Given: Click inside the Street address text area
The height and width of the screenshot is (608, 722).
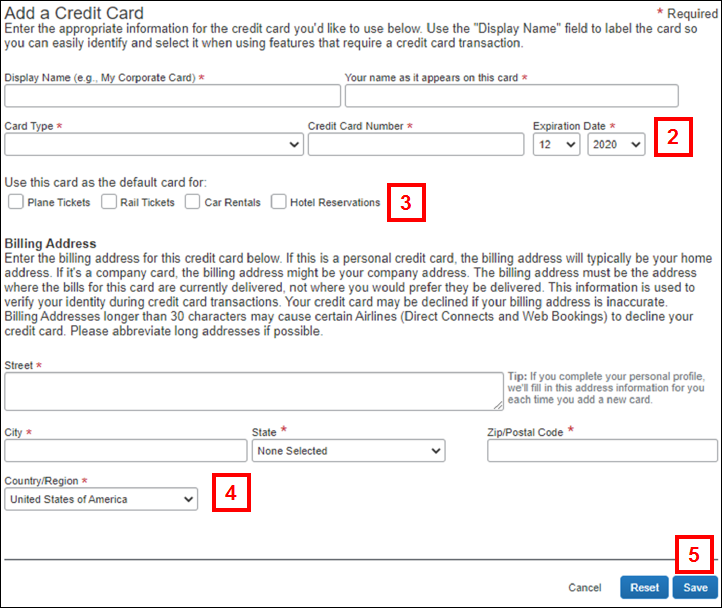Looking at the screenshot, I should coord(253,391).
